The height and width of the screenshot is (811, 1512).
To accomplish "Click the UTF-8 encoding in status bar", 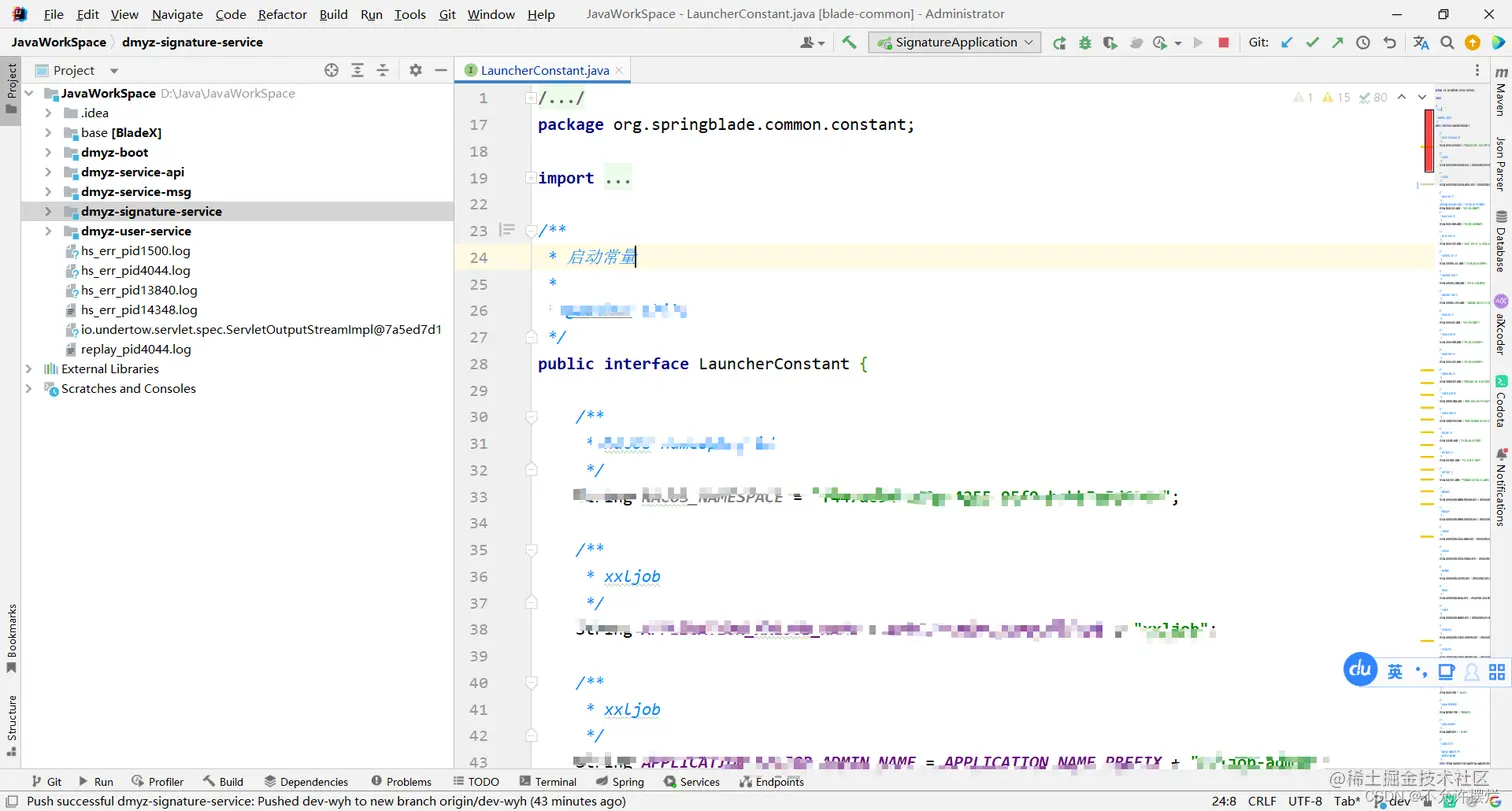I will pos(1307,801).
